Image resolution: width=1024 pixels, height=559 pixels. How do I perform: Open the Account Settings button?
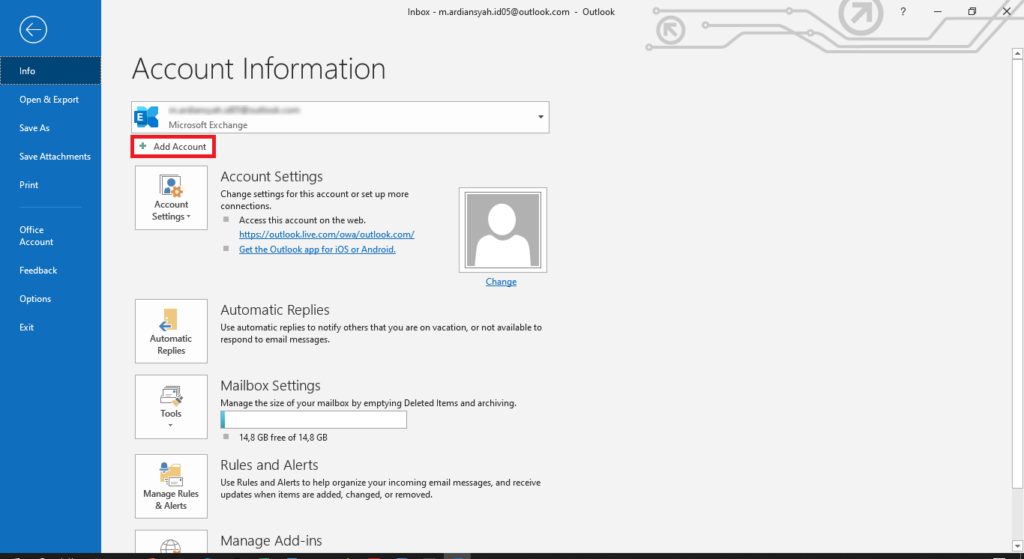click(x=171, y=197)
